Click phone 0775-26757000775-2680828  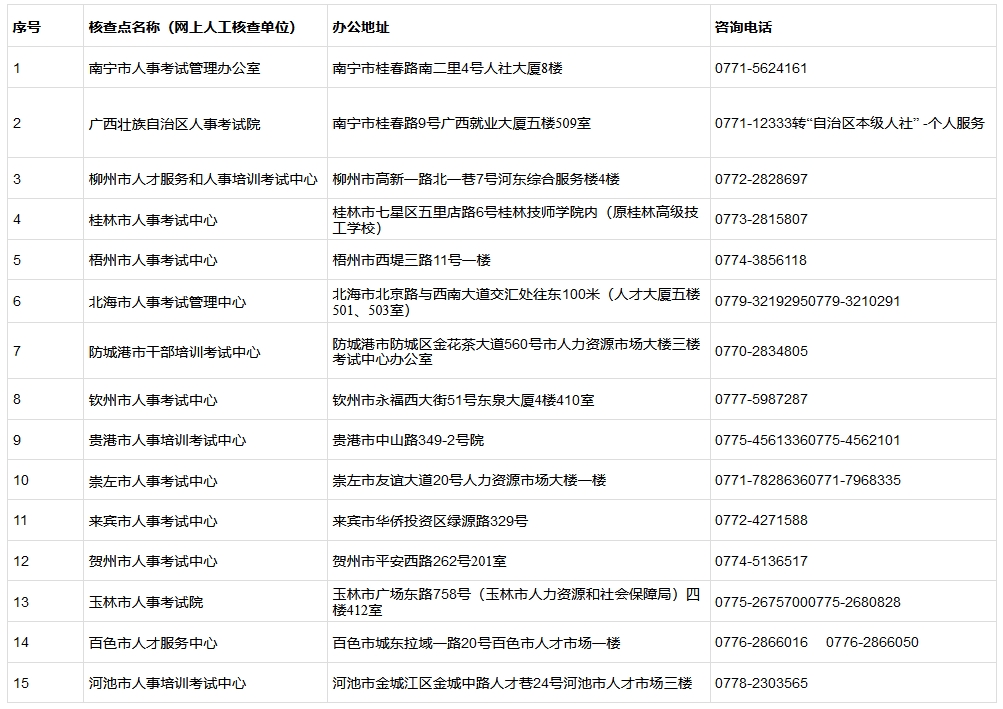tap(807, 602)
